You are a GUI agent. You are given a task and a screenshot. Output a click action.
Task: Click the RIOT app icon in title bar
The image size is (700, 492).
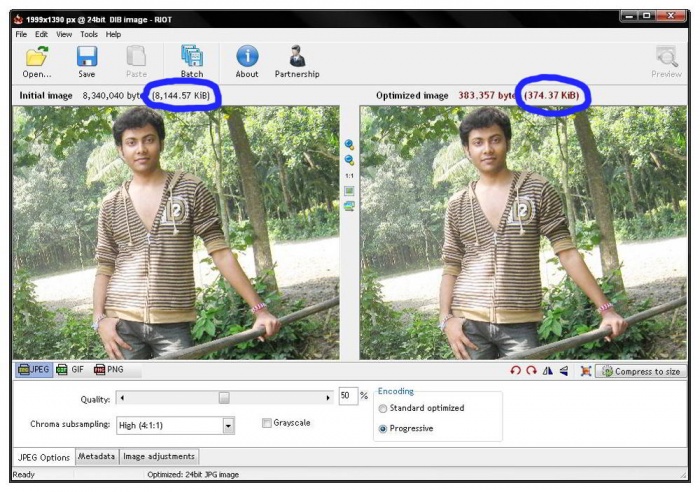(x=18, y=19)
